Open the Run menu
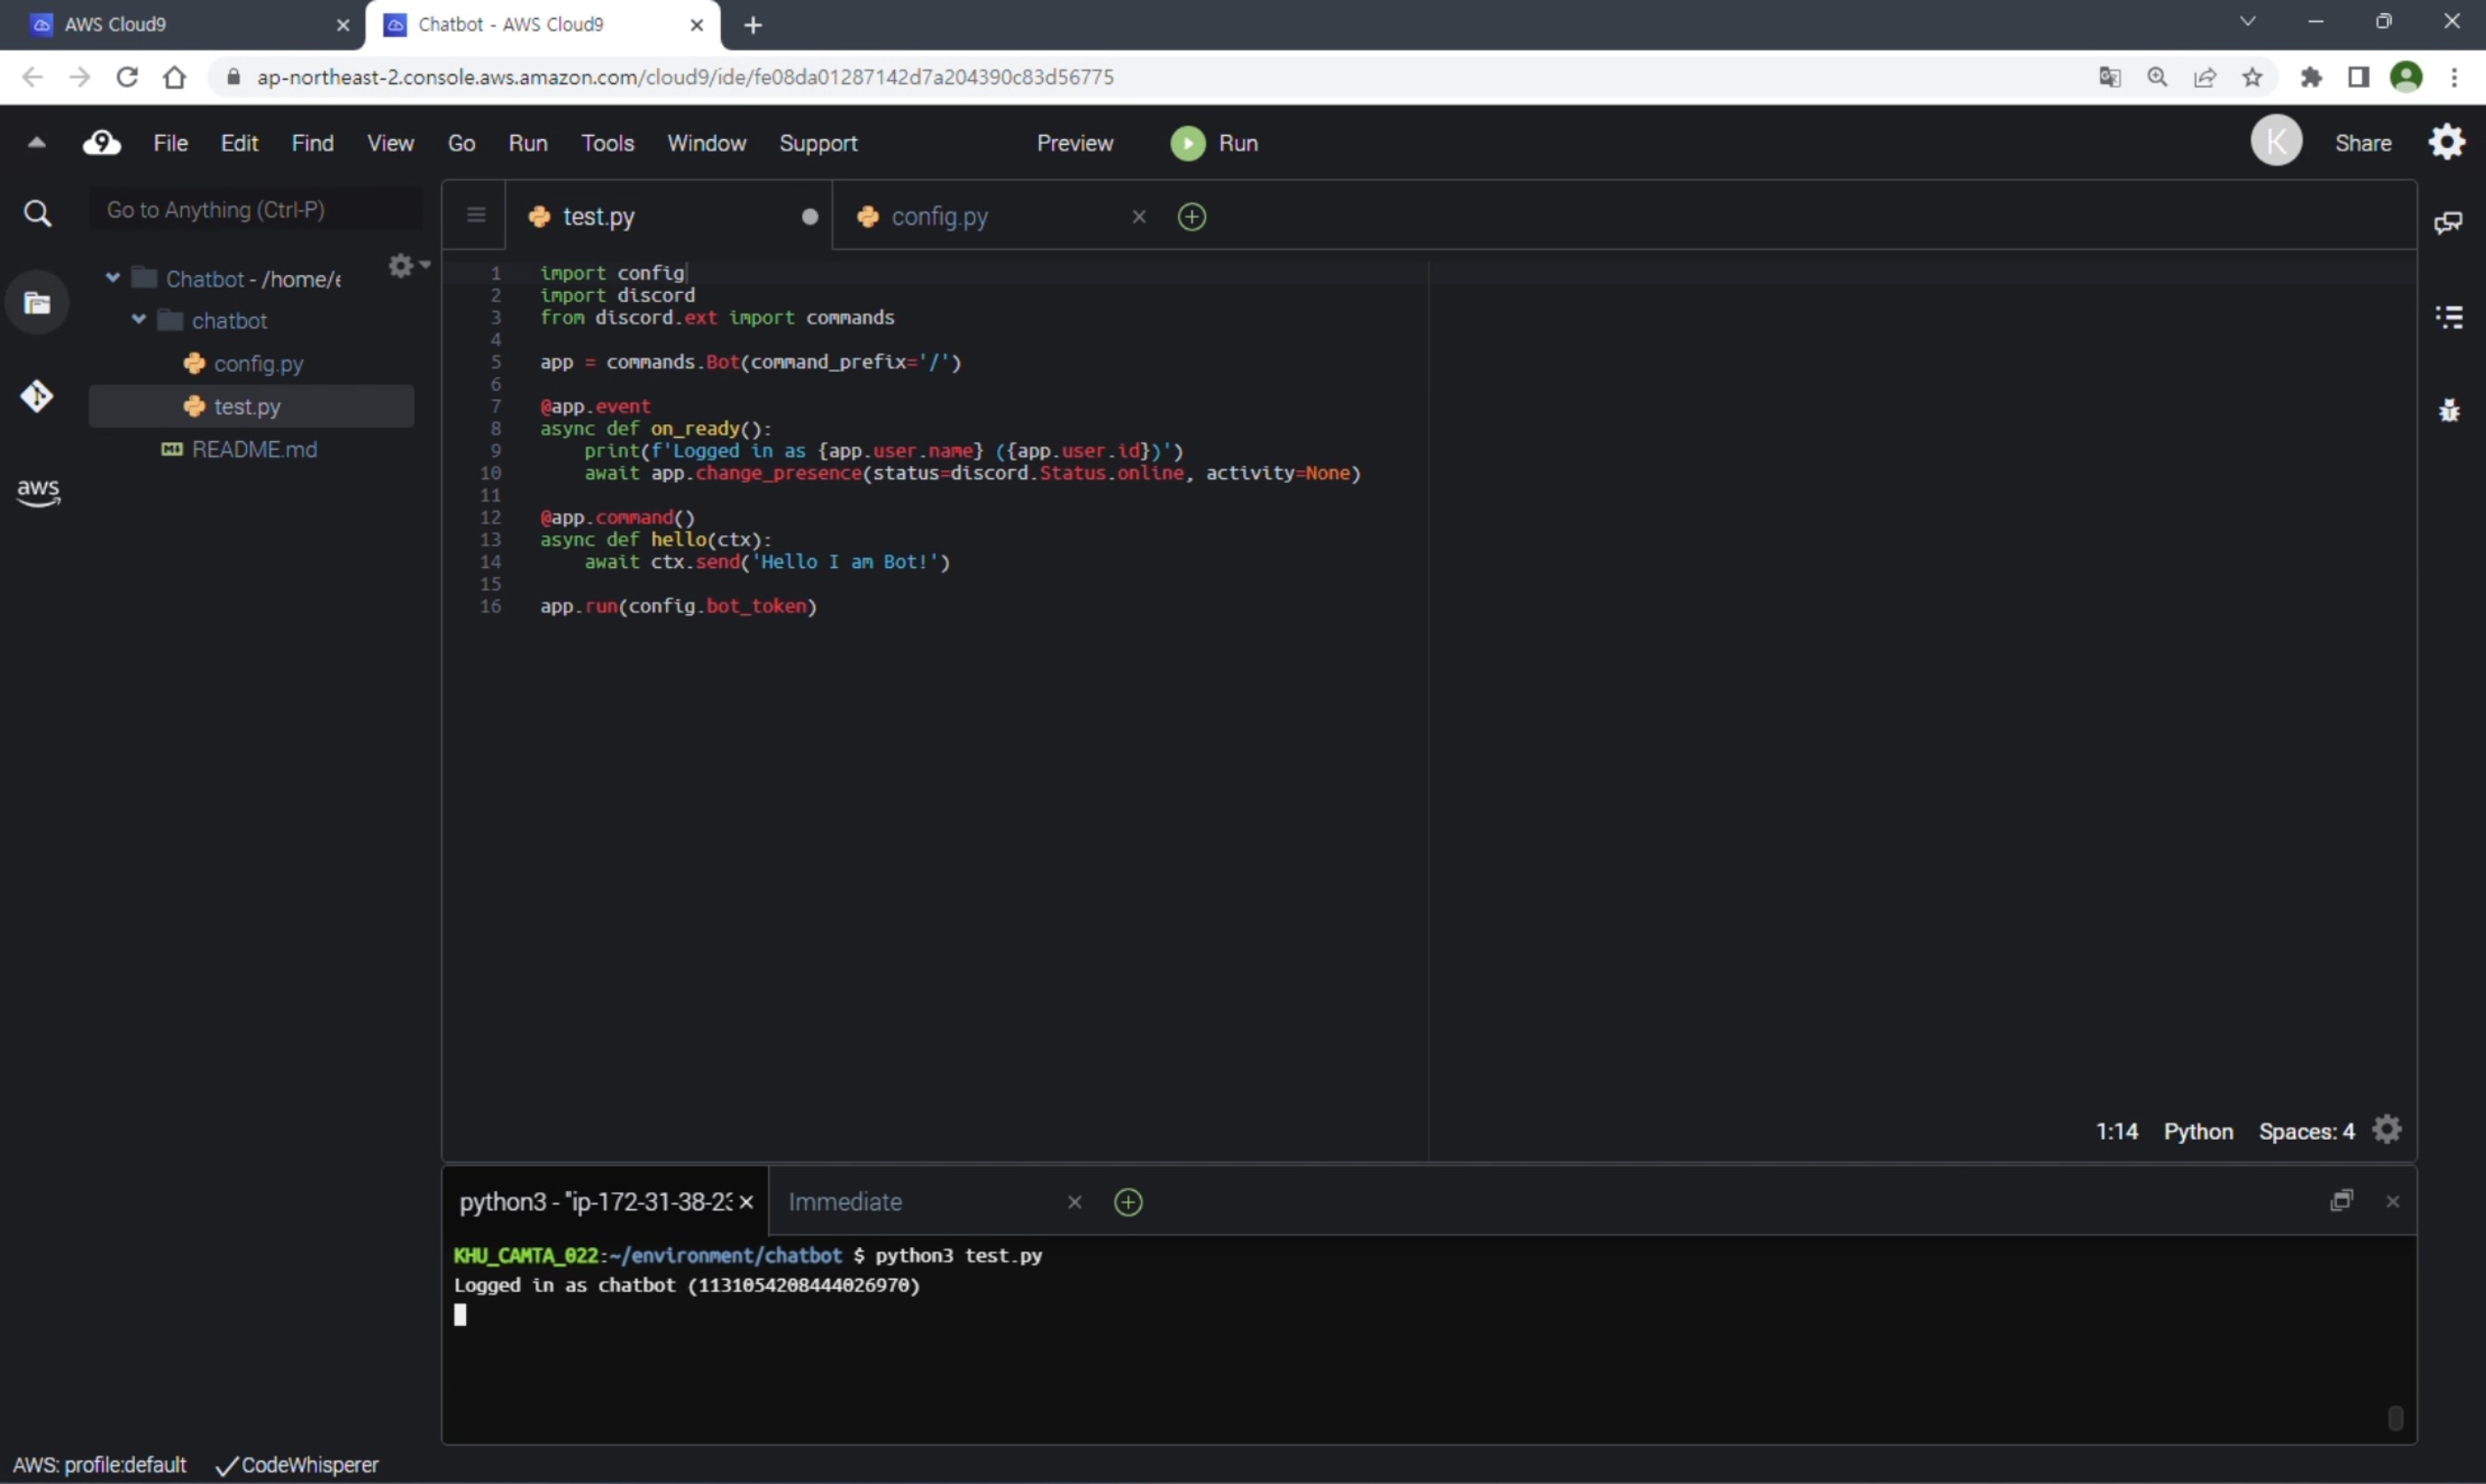The width and height of the screenshot is (2486, 1484). point(527,143)
